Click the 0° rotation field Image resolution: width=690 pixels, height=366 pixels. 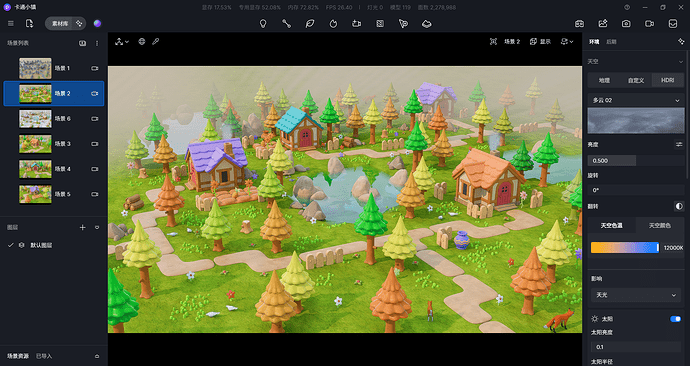tap(636, 190)
